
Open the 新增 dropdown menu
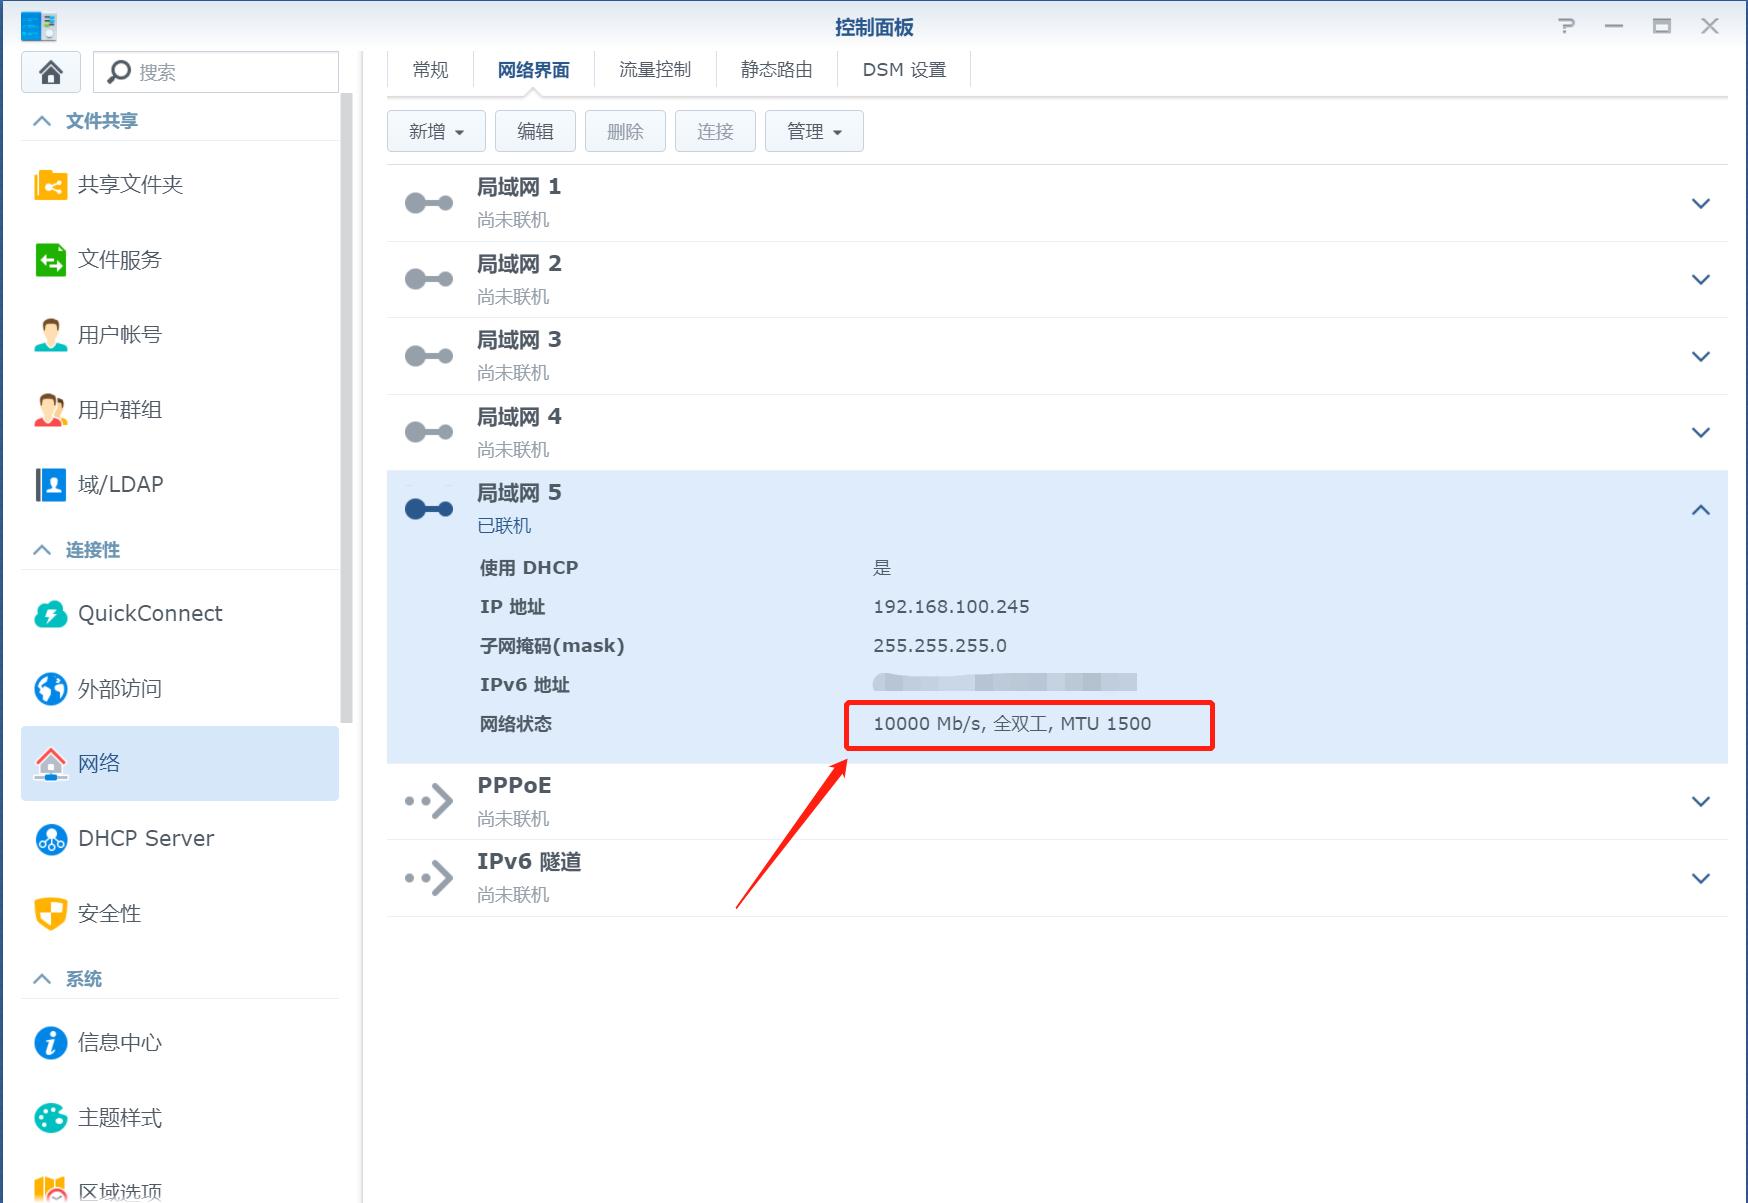click(435, 130)
